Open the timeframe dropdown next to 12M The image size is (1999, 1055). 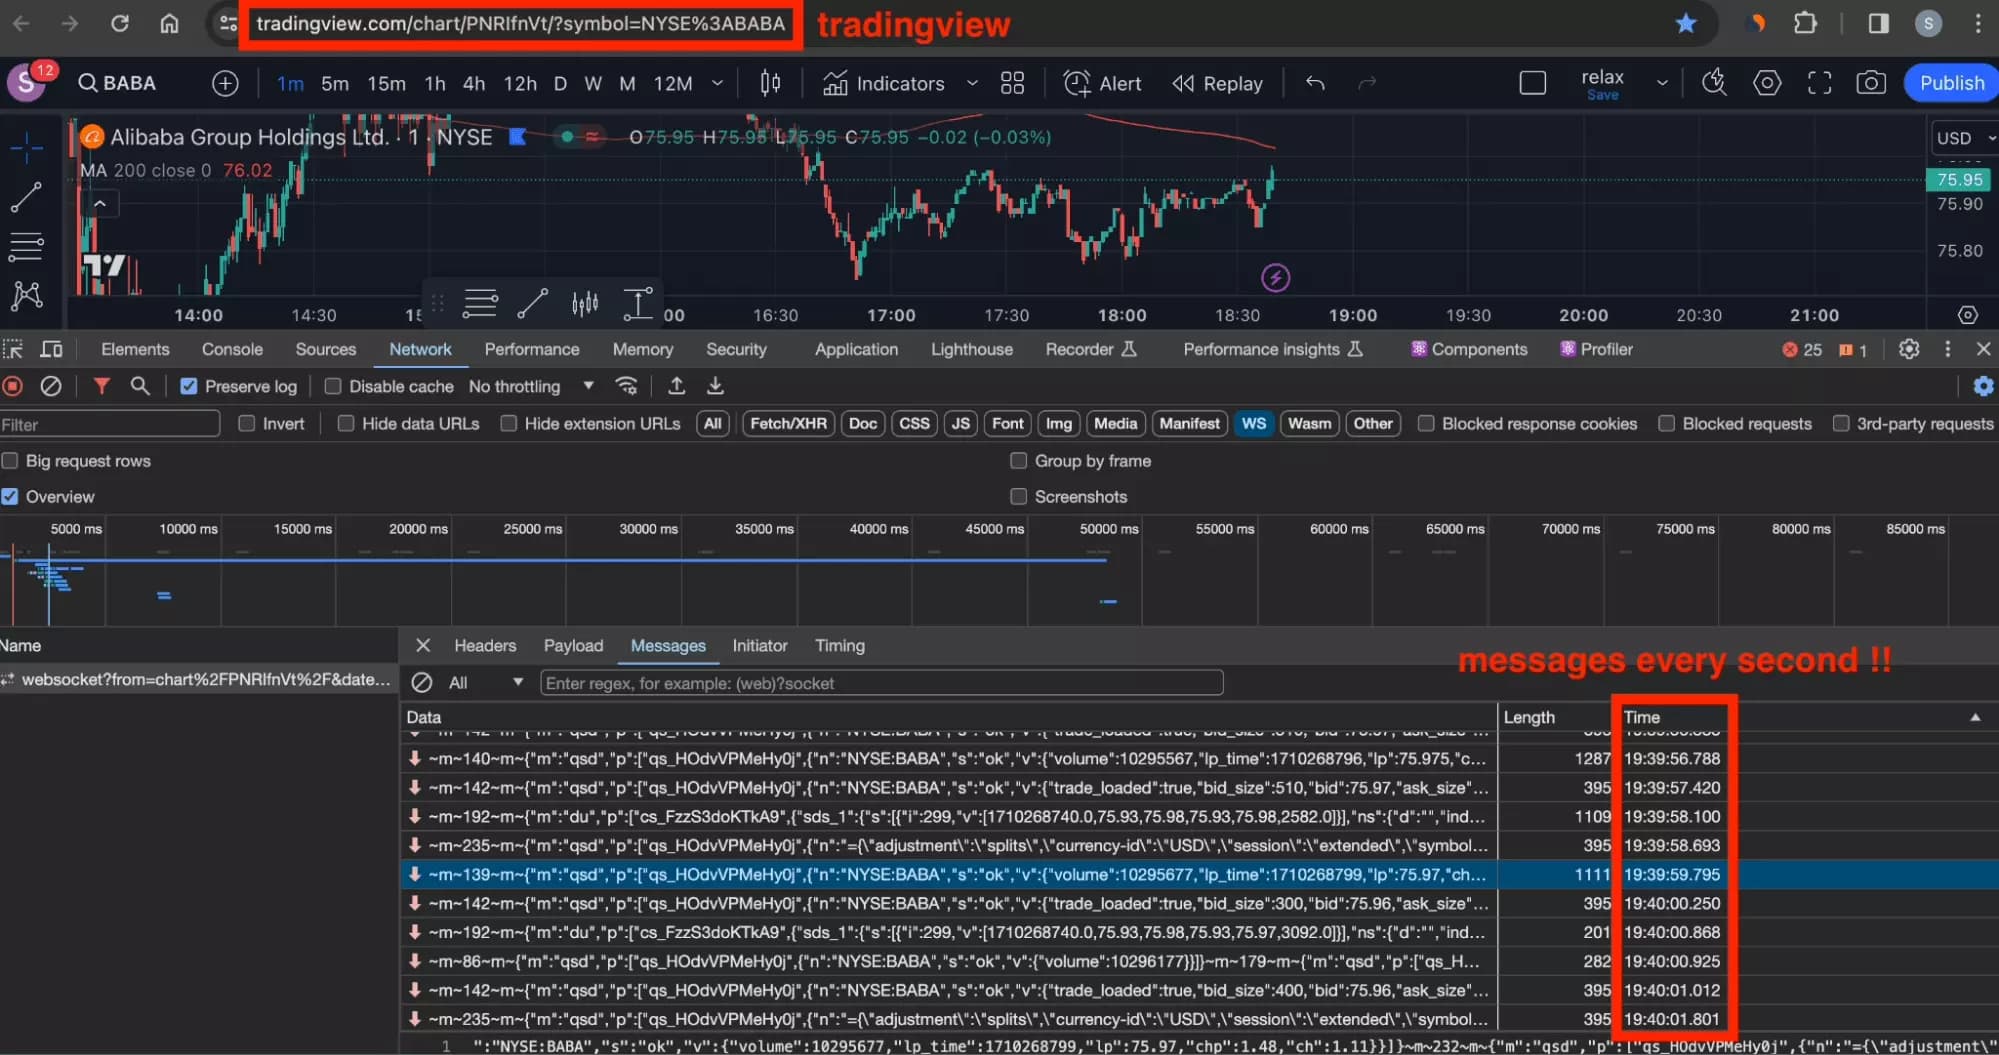click(x=717, y=84)
